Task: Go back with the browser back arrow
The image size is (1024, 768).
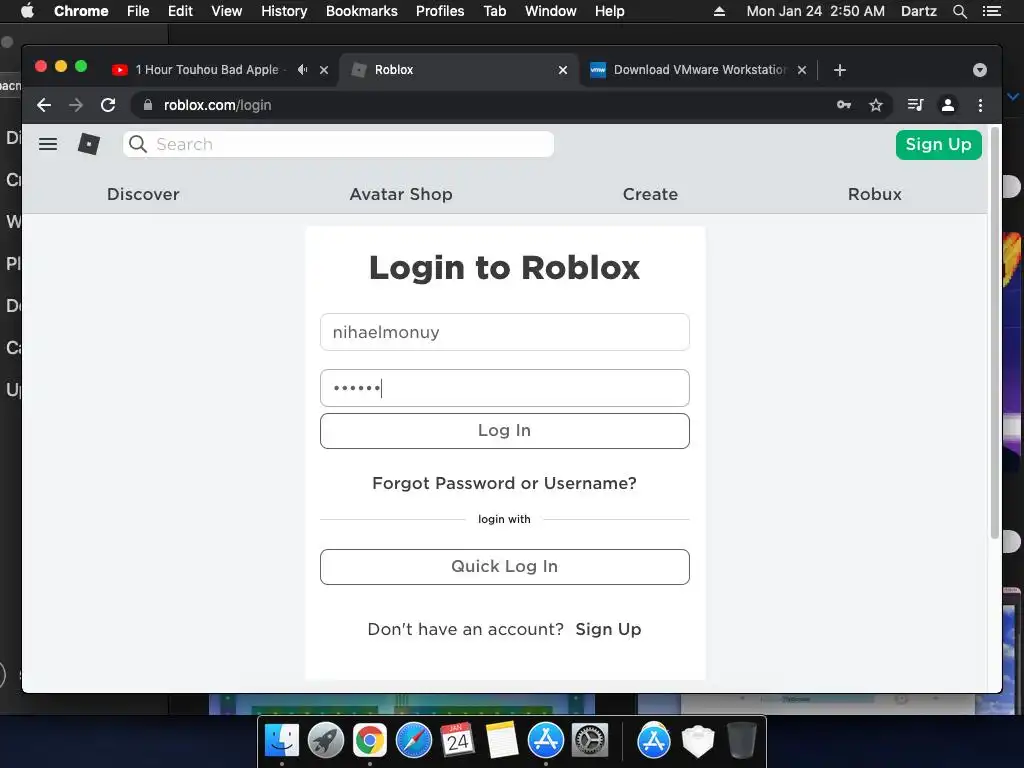Action: 44,105
